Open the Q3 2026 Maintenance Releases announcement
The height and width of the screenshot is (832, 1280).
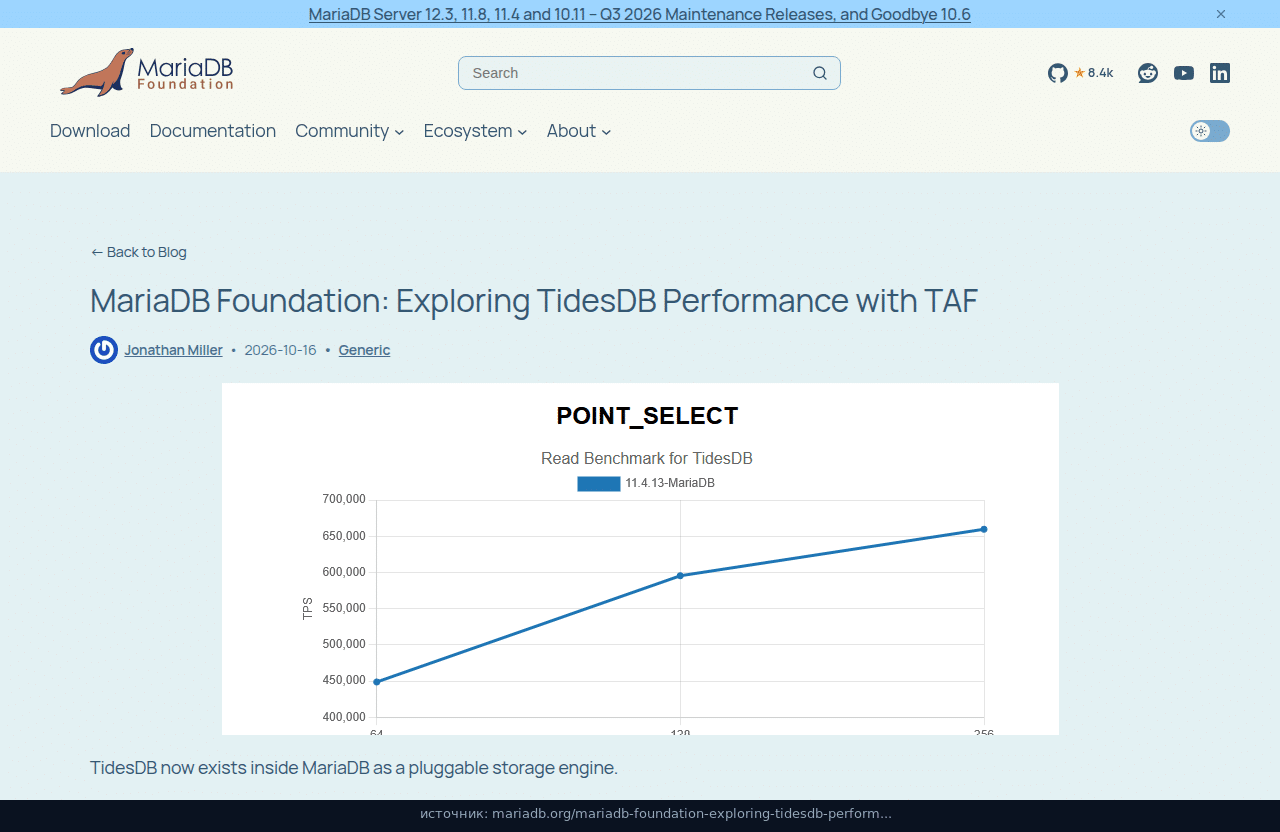click(x=640, y=14)
